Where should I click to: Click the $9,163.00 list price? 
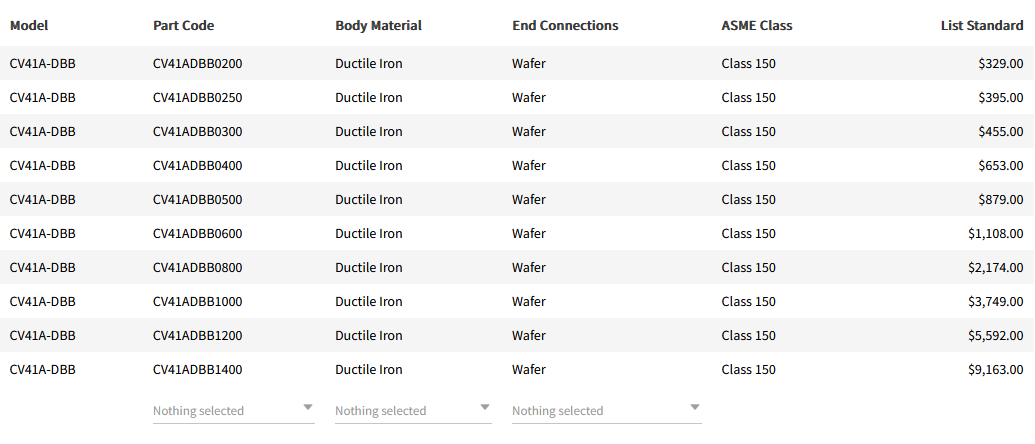pyautogui.click(x=995, y=370)
